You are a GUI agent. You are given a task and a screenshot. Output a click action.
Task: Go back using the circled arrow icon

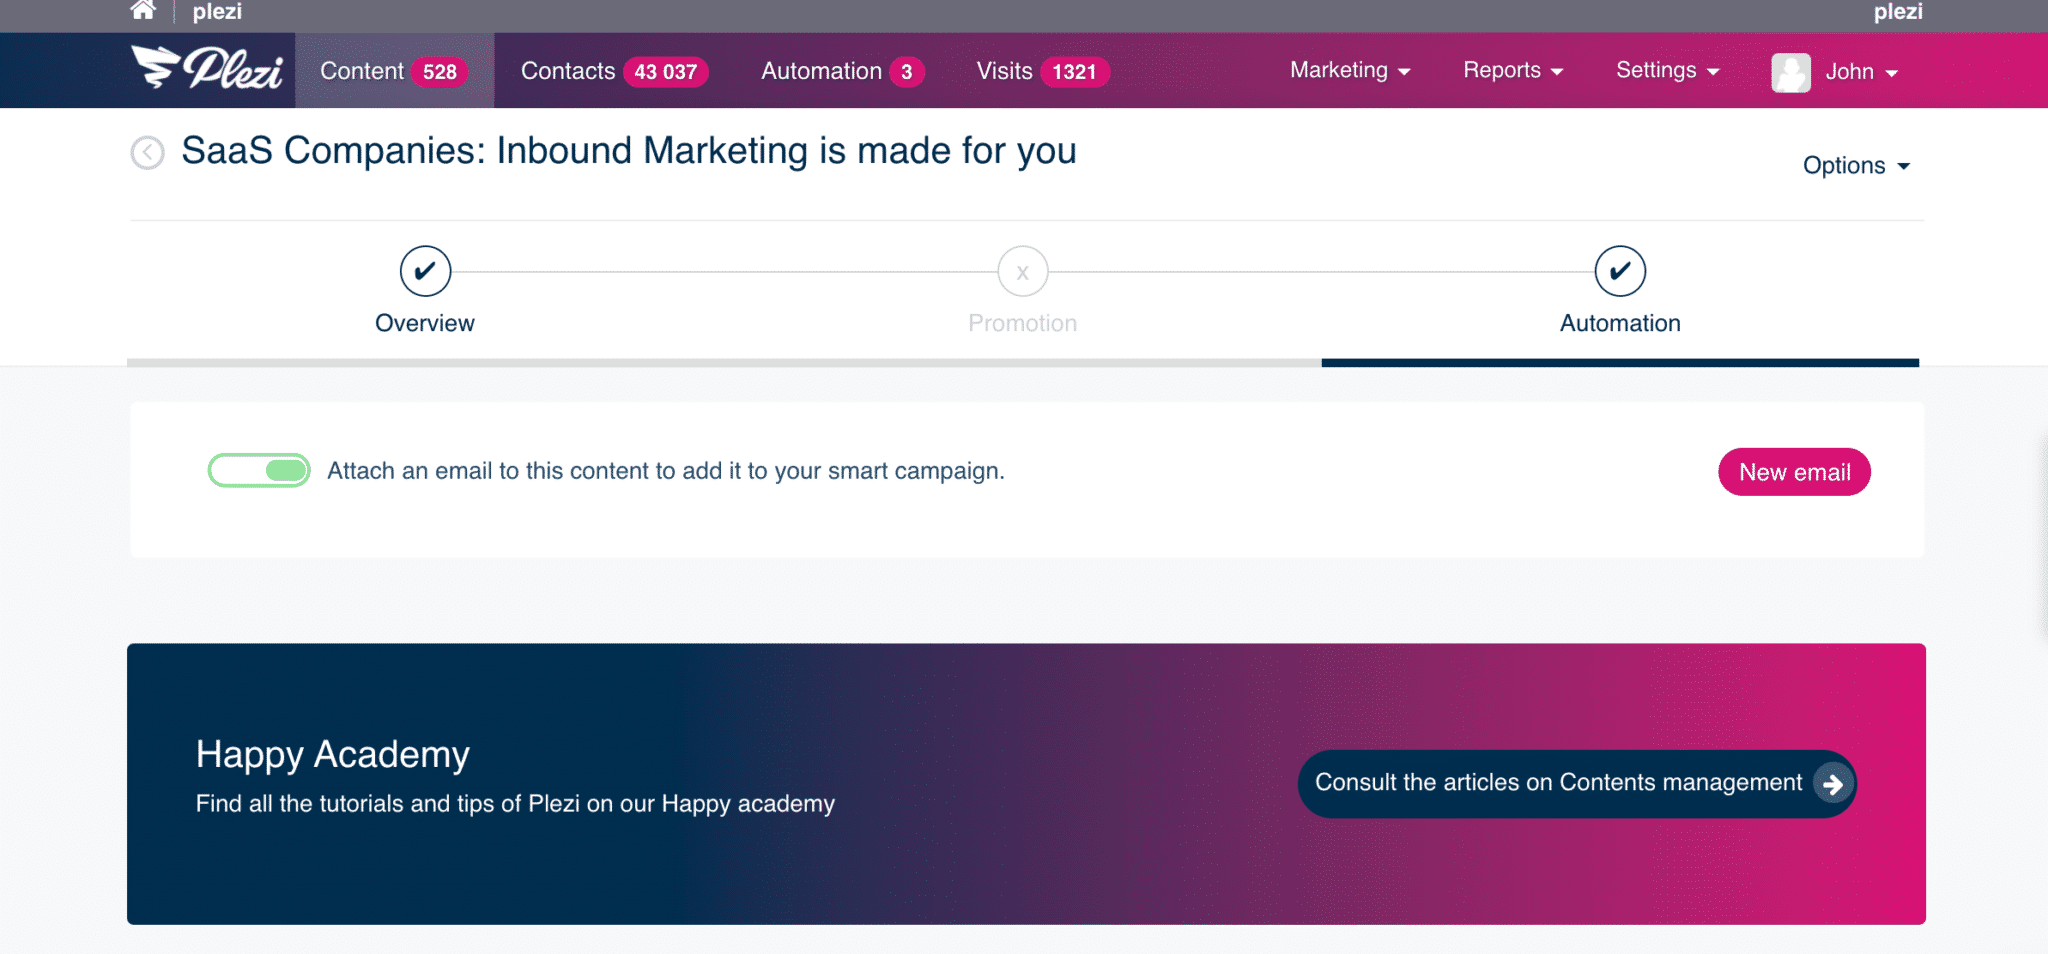click(148, 153)
